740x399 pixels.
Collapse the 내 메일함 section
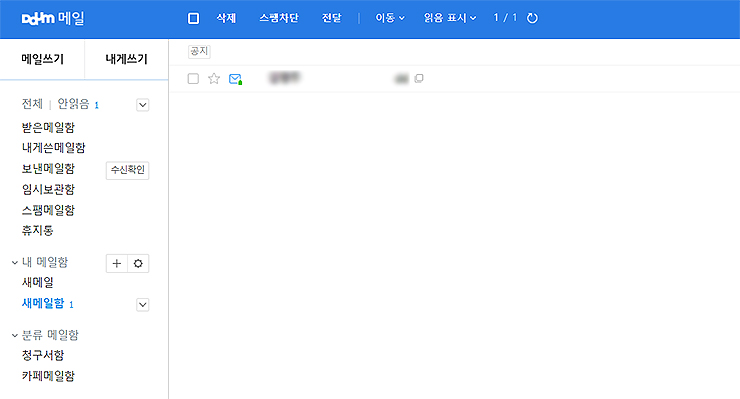tap(15, 263)
